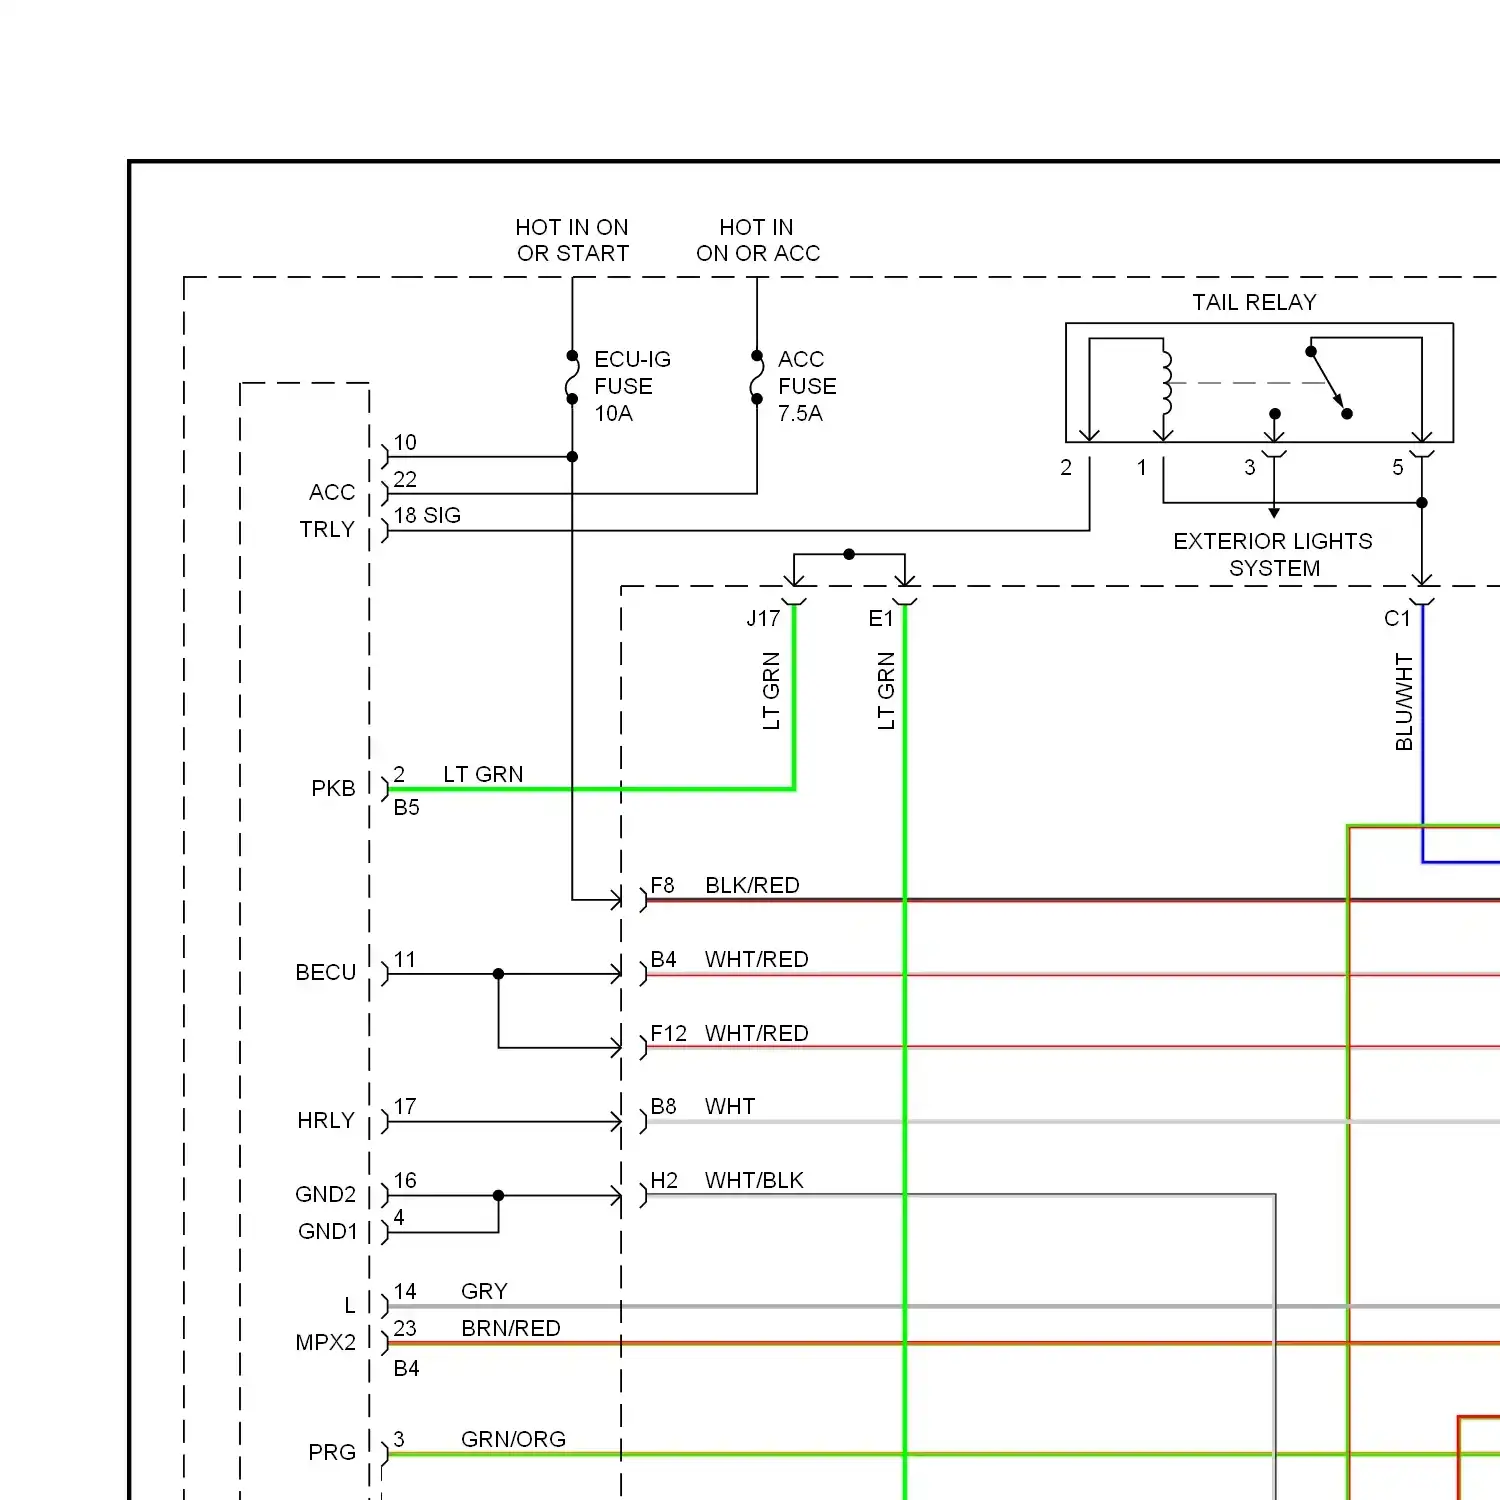The image size is (1500, 1500).
Task: Click the C1 connector label
Action: [1397, 619]
